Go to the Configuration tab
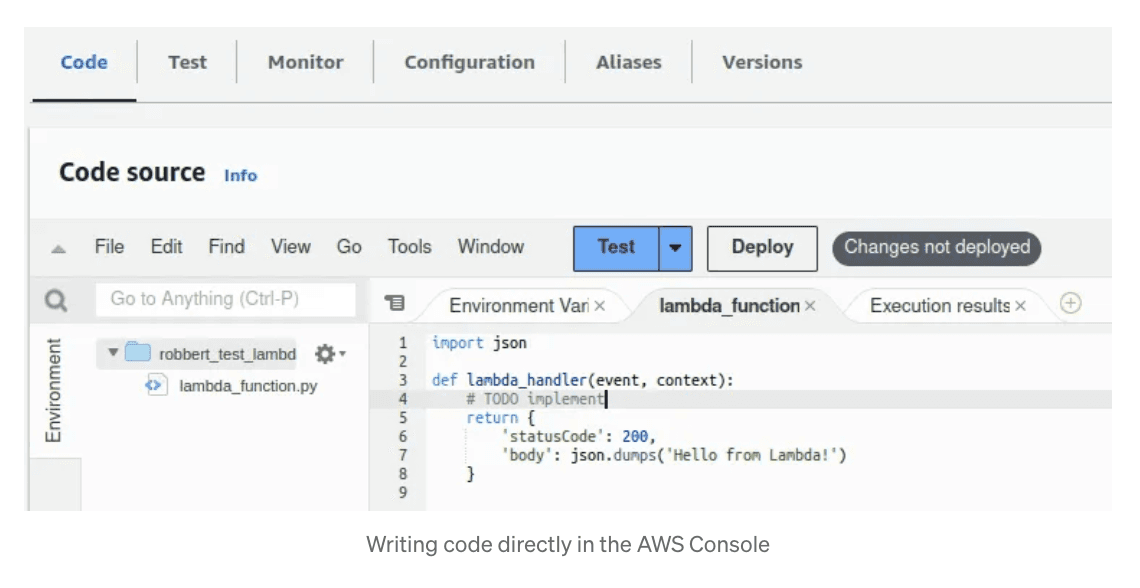Image resolution: width=1140 pixels, height=588 pixels. [470, 63]
